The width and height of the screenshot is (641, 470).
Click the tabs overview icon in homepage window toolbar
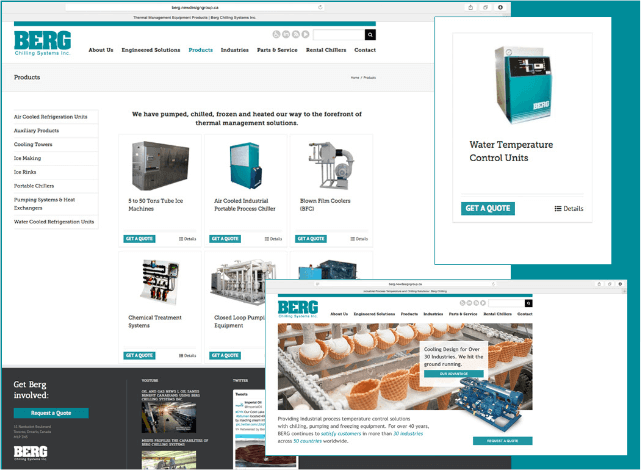(610, 284)
